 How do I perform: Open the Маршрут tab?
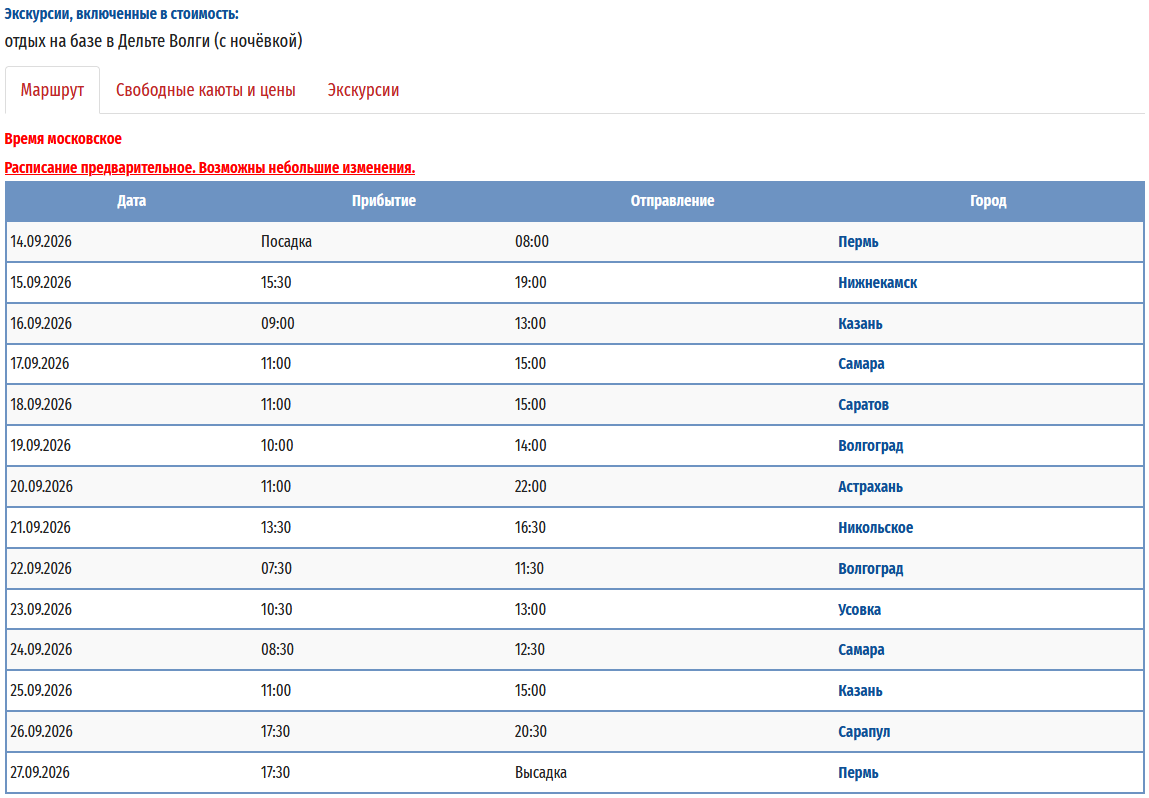52,90
